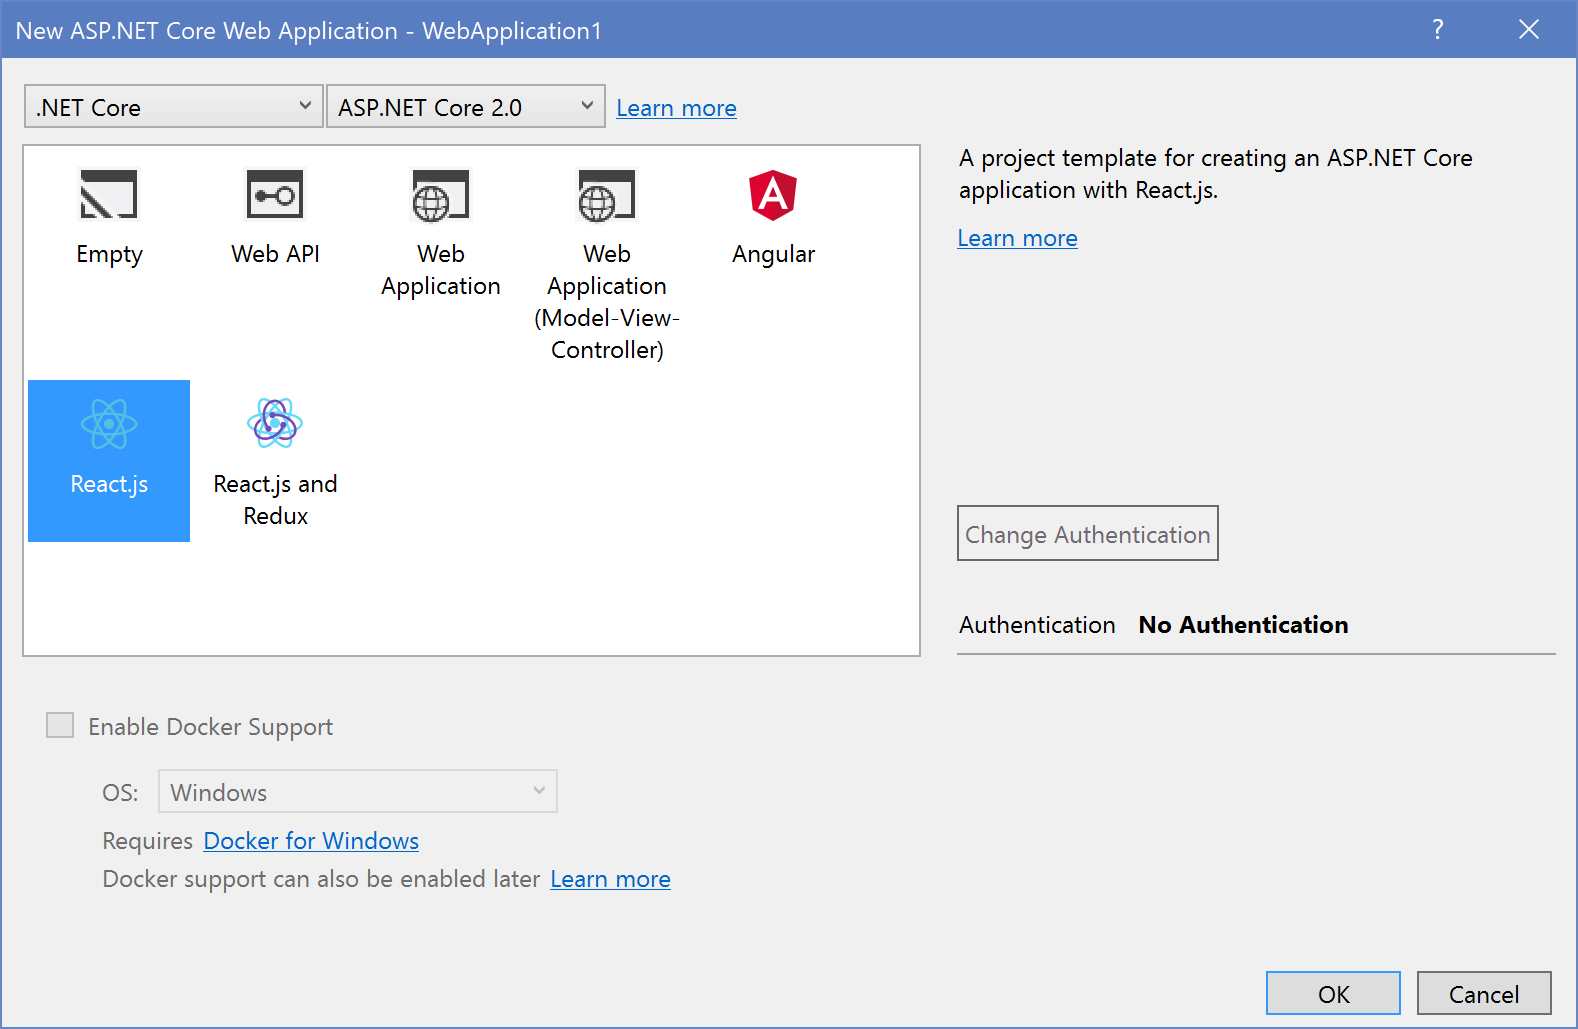Open Learn more link next to version dropdown
The image size is (1578, 1029).
(x=676, y=108)
